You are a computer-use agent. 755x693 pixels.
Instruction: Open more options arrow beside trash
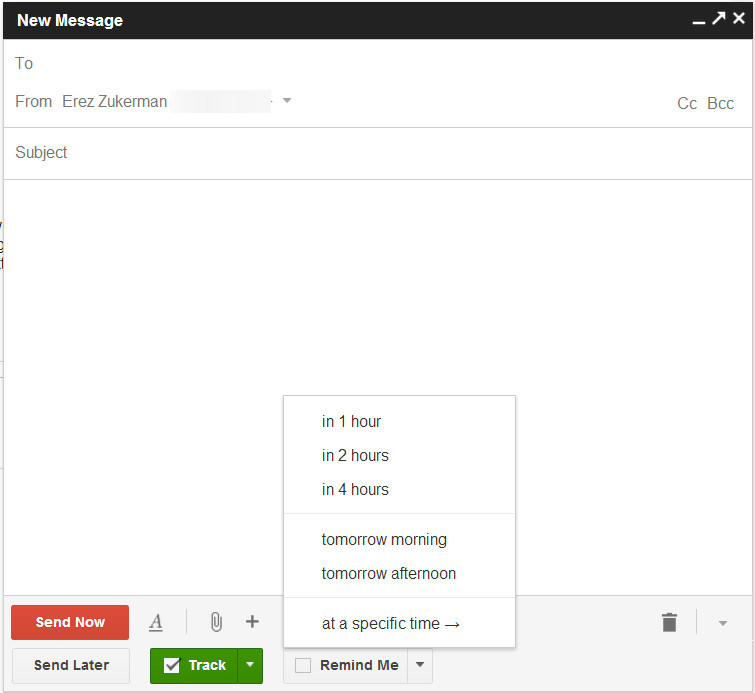coord(722,623)
